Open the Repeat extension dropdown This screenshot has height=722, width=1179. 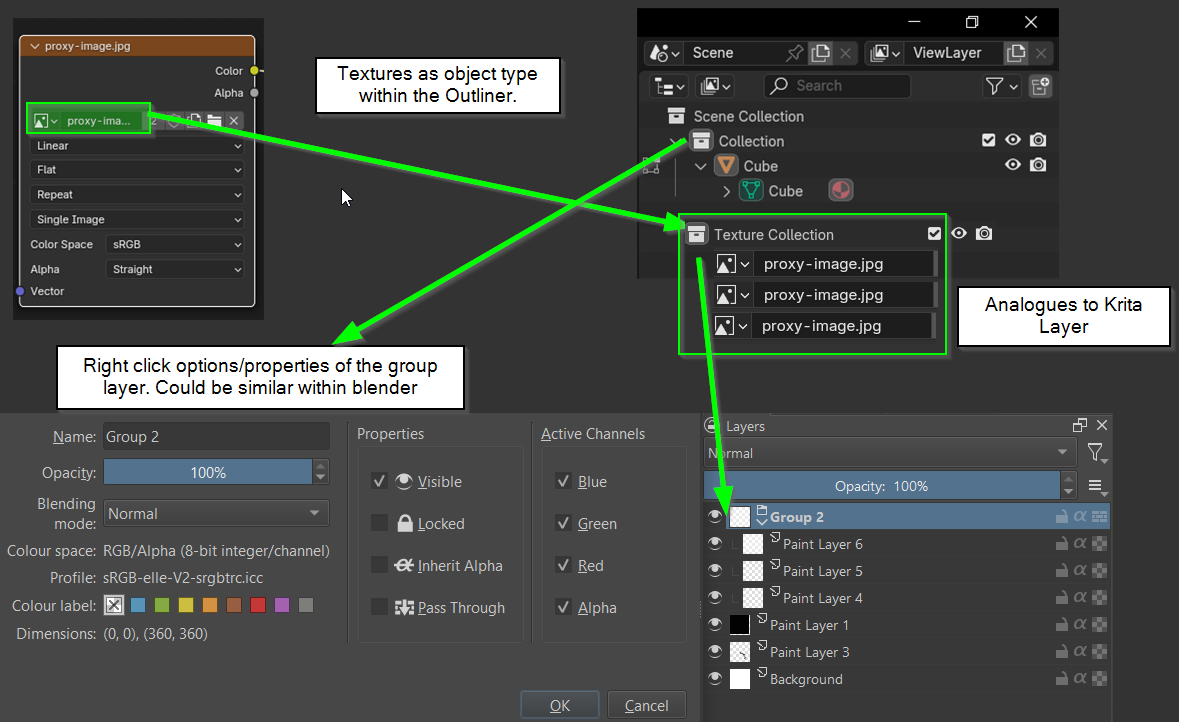click(x=137, y=195)
